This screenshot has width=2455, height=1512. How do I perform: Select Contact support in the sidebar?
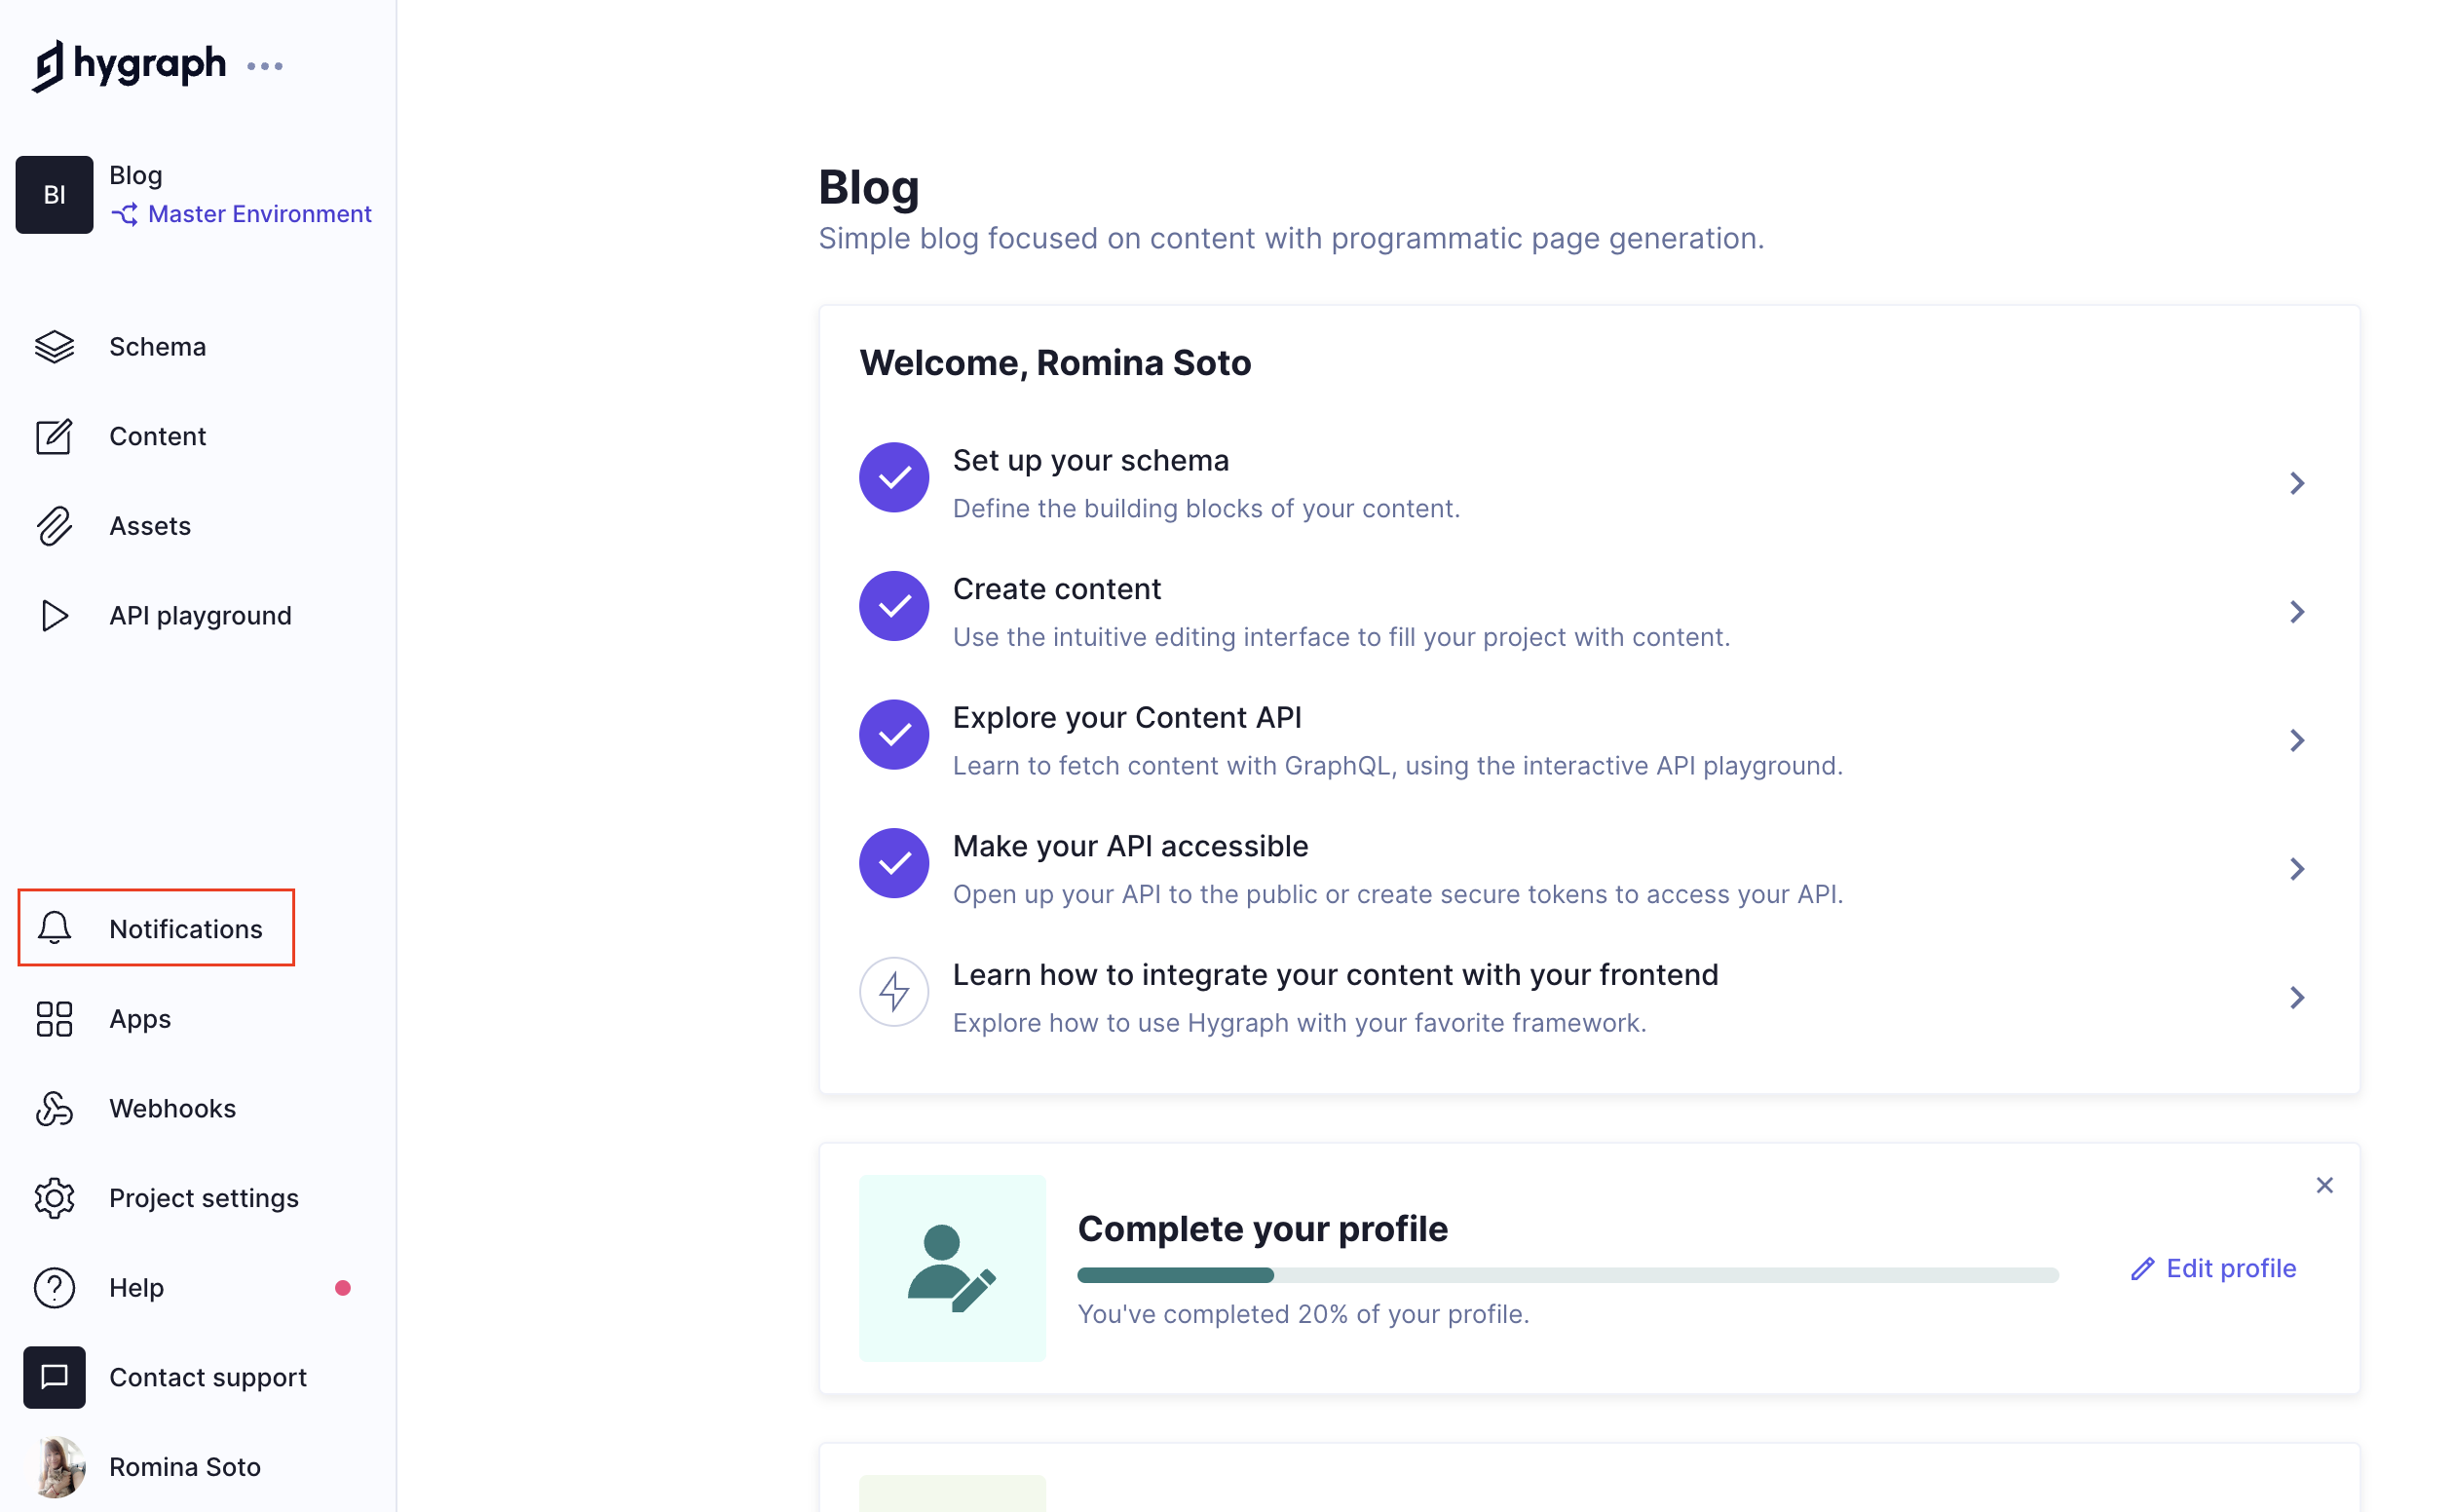pos(207,1378)
